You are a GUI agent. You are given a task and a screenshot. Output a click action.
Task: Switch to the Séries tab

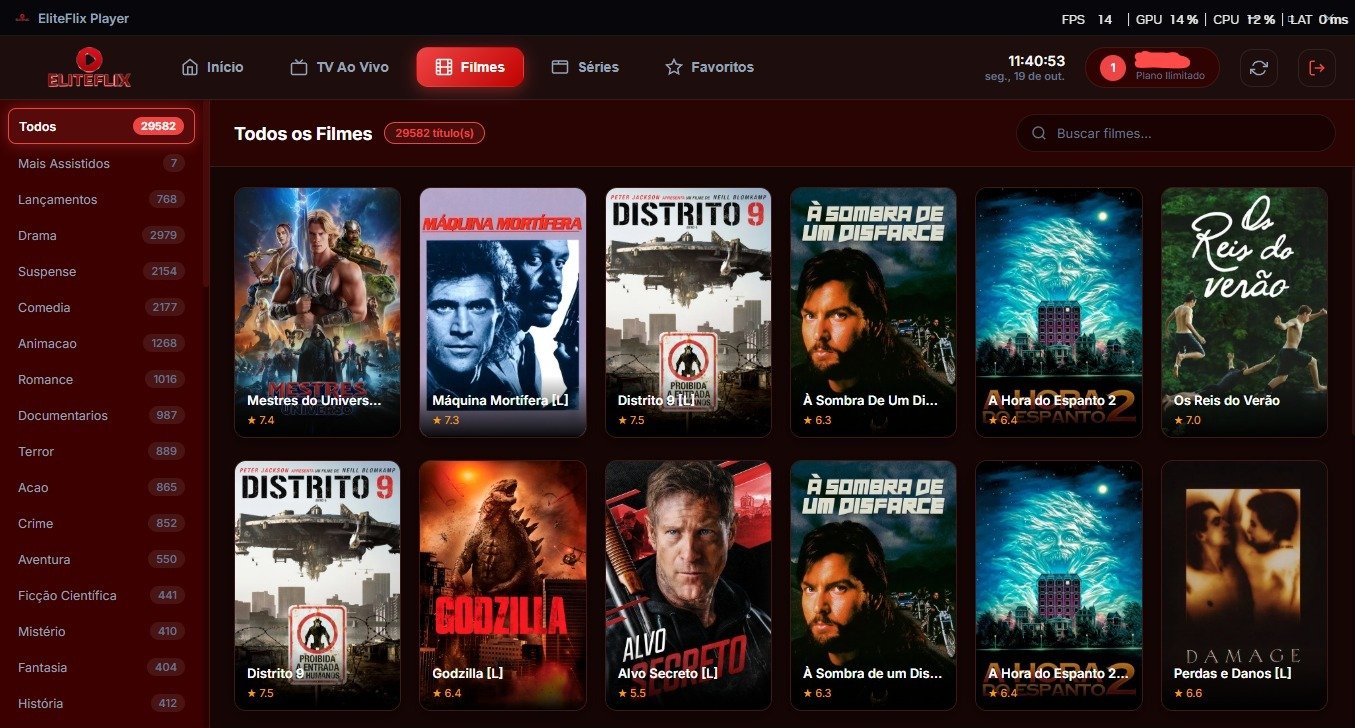pos(585,67)
